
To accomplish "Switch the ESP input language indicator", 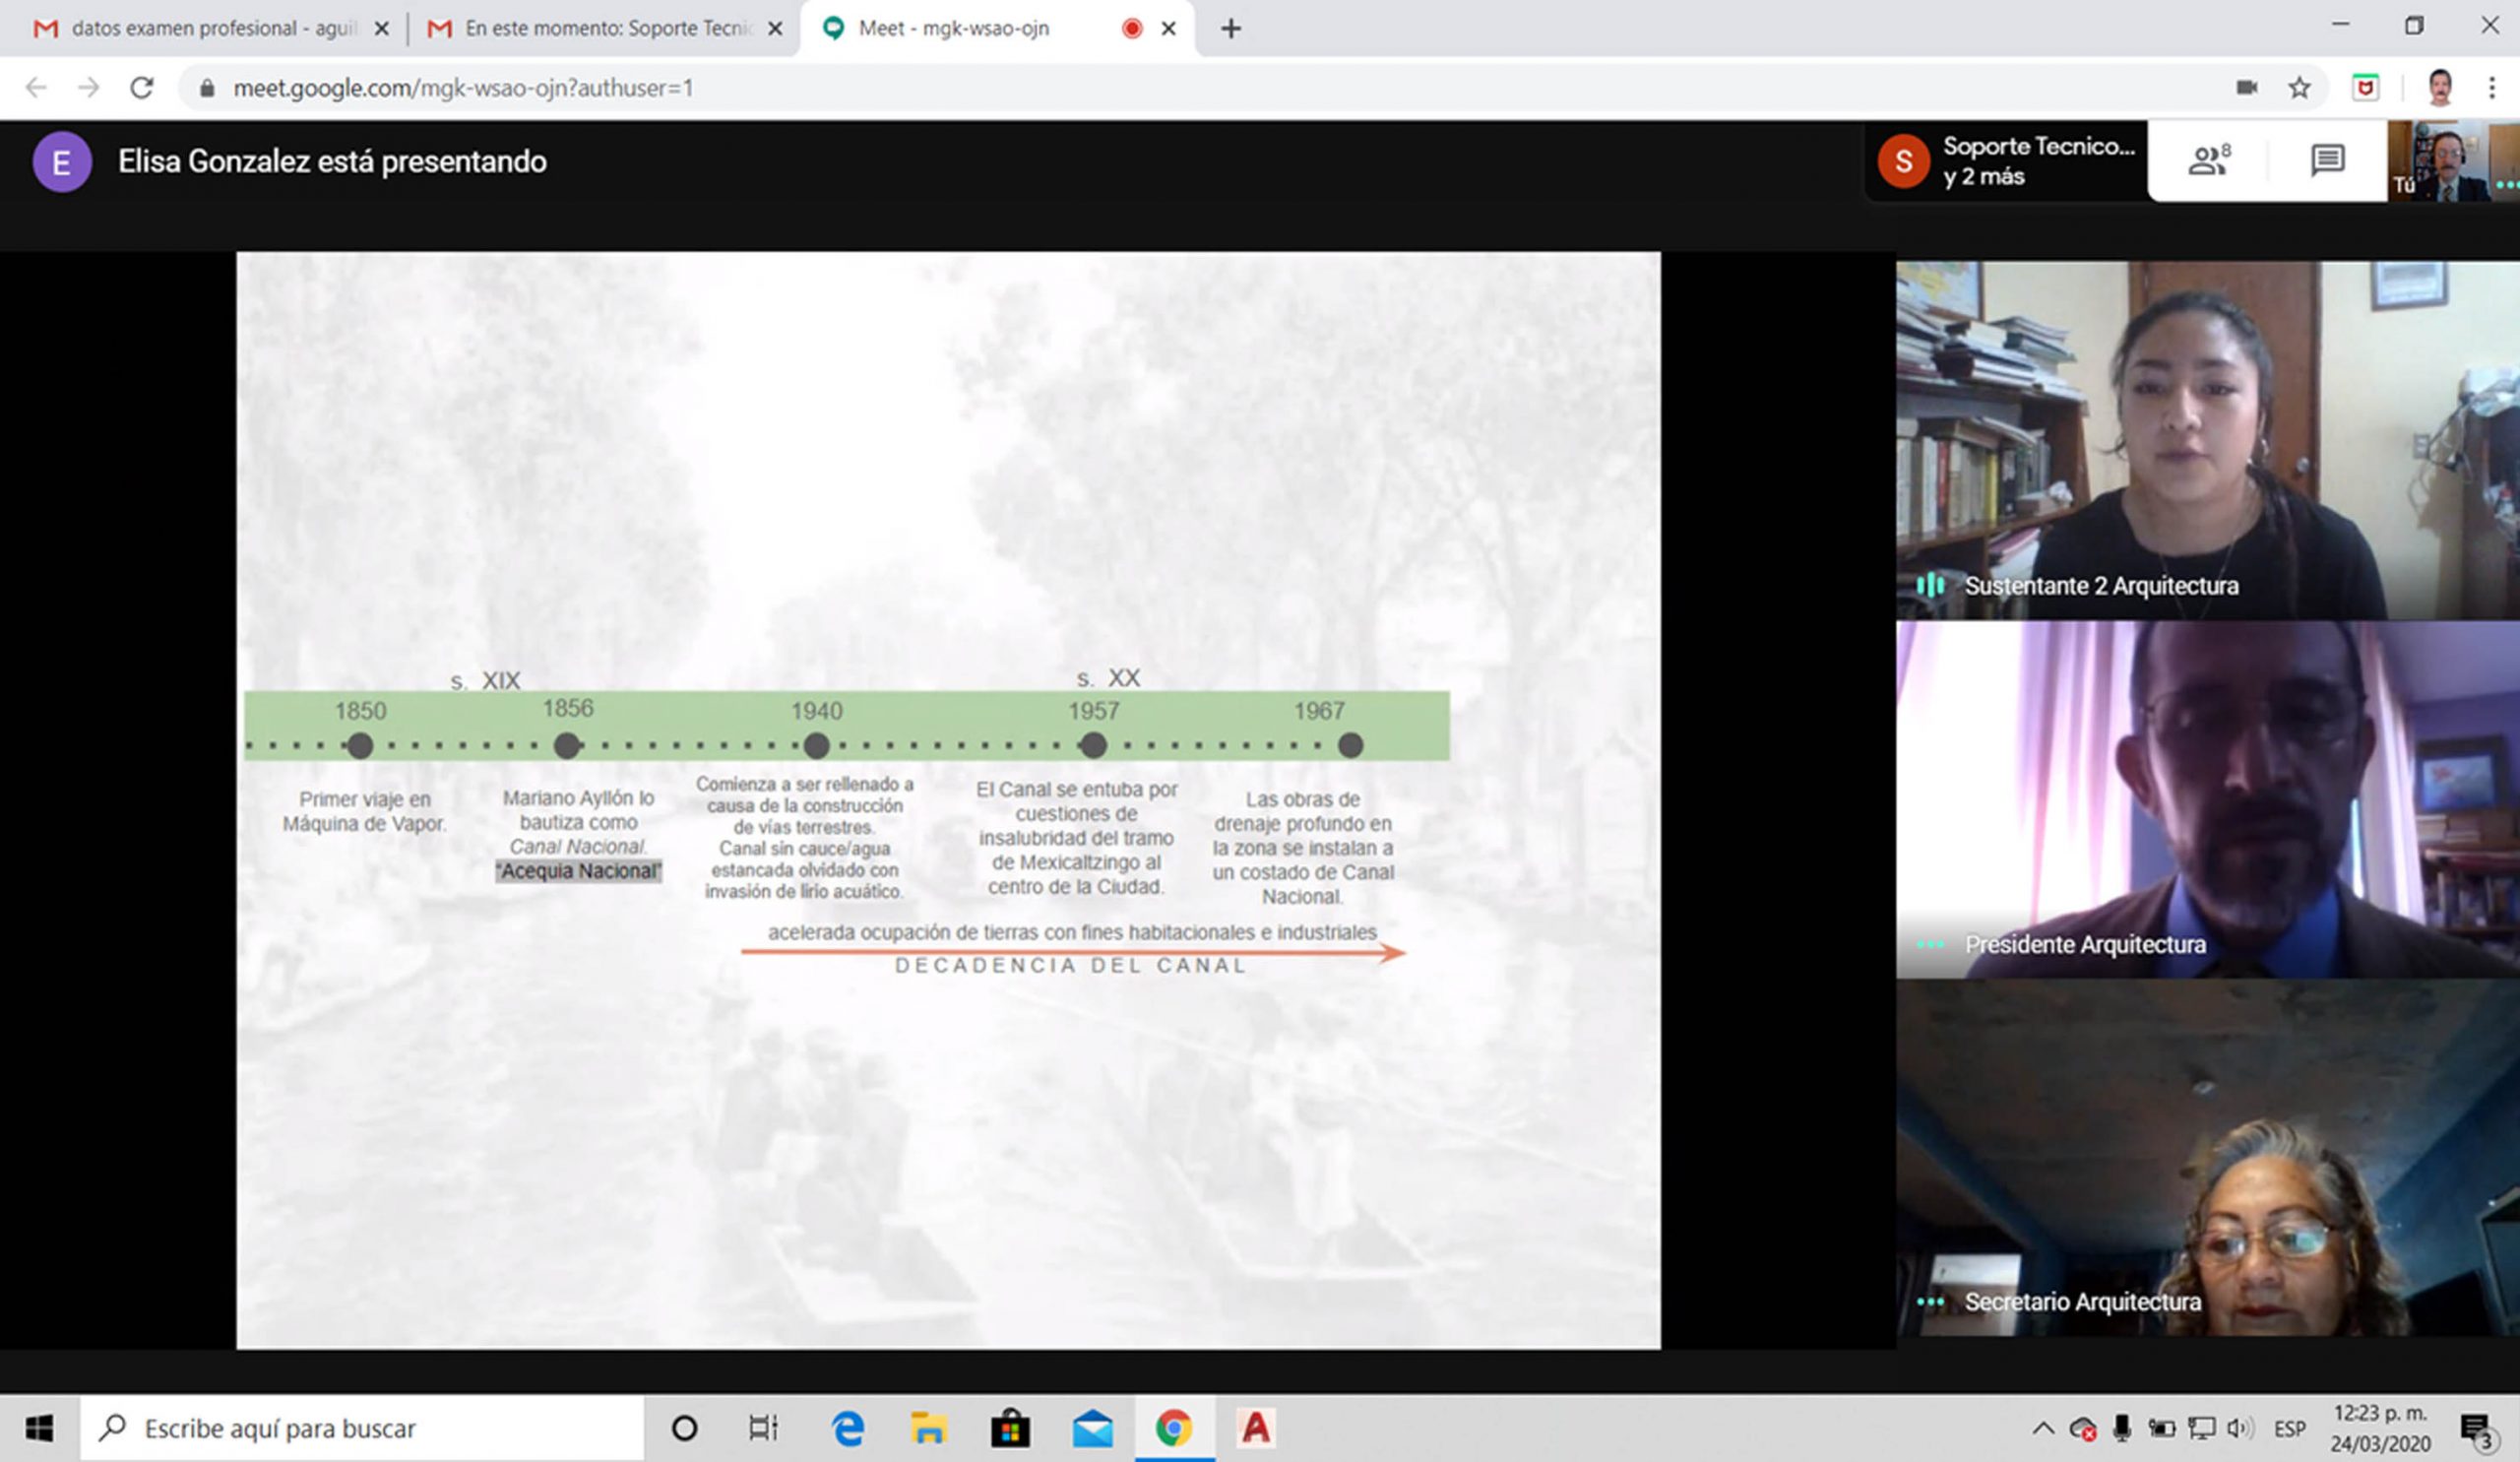I will (x=2289, y=1428).
